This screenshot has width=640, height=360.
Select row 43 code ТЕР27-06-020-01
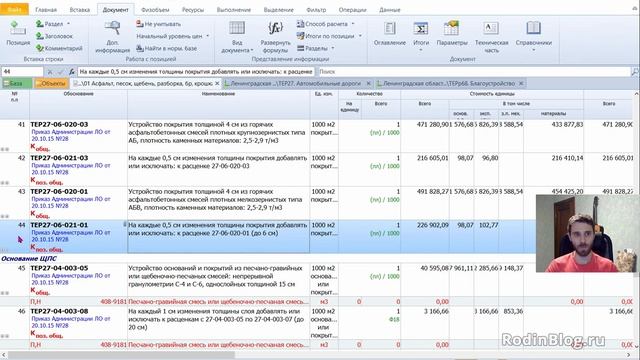(x=59, y=191)
